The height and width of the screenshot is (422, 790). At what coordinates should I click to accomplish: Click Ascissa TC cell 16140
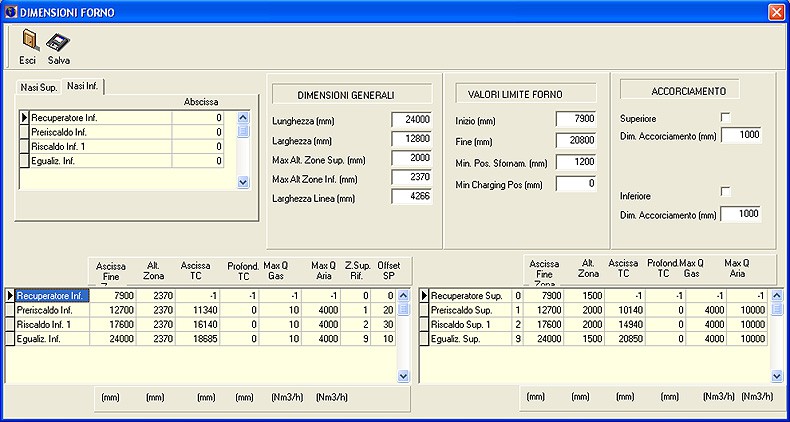pos(198,324)
